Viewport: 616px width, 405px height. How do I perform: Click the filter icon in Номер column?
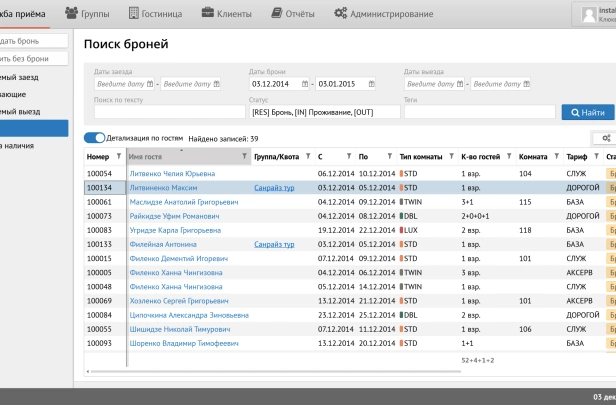click(118, 157)
